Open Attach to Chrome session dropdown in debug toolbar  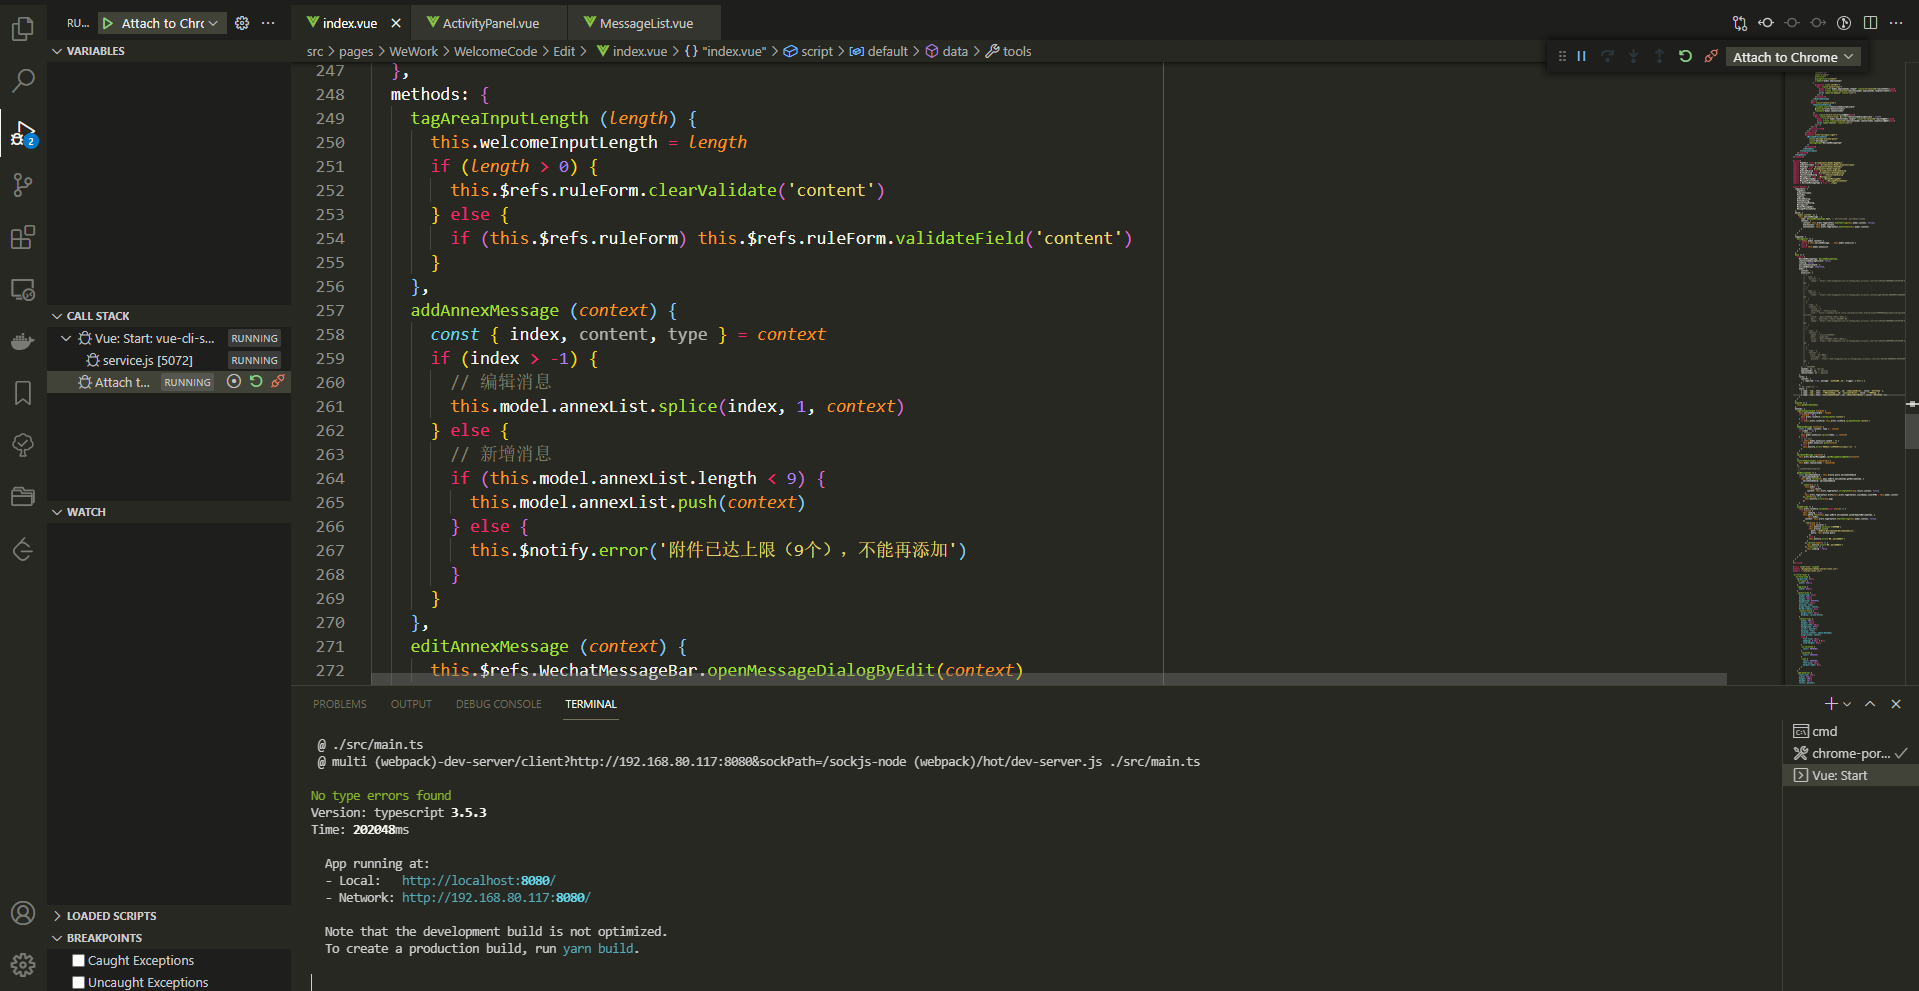[x=1793, y=57]
